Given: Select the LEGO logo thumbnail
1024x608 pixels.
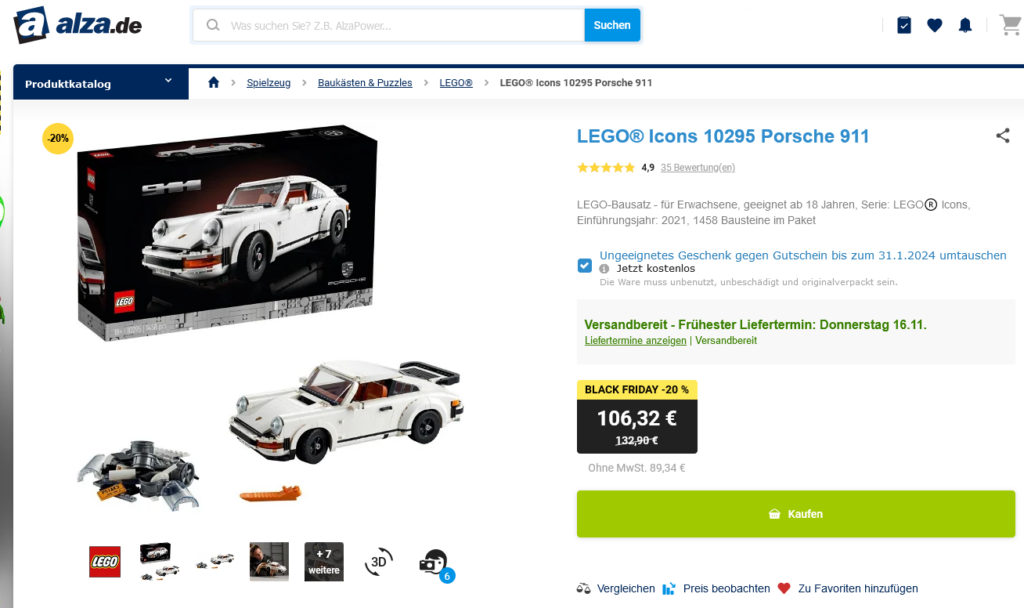Looking at the screenshot, I should 105,562.
